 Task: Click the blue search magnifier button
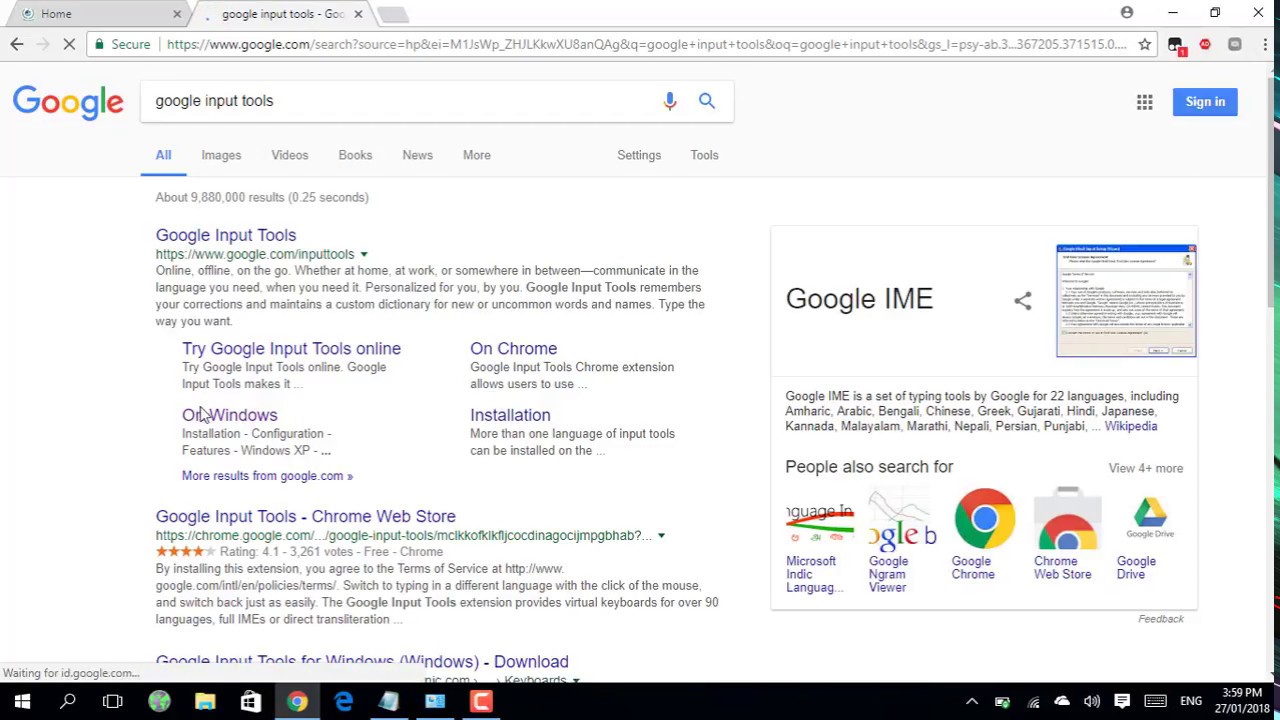pos(707,101)
